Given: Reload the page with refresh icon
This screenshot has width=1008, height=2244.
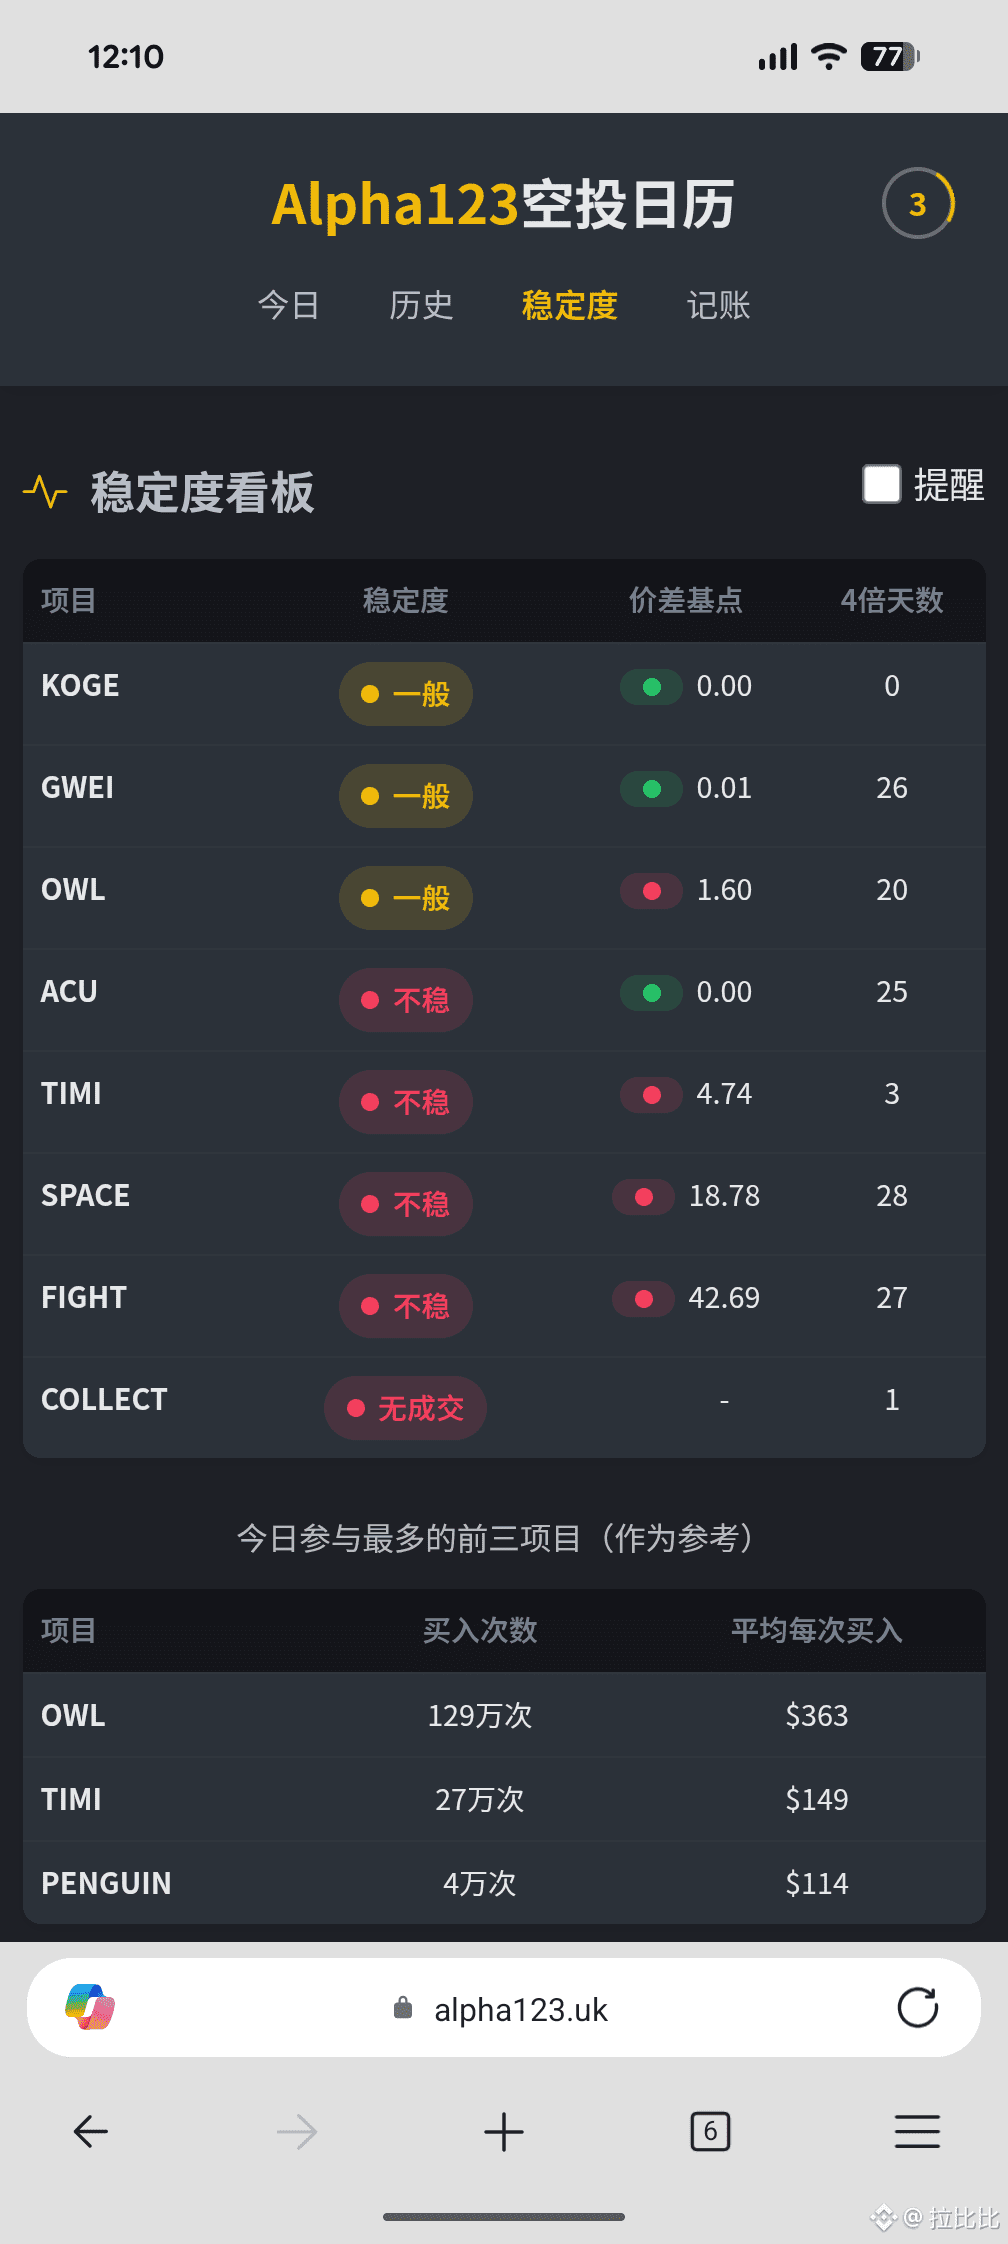Looking at the screenshot, I should click(917, 2007).
